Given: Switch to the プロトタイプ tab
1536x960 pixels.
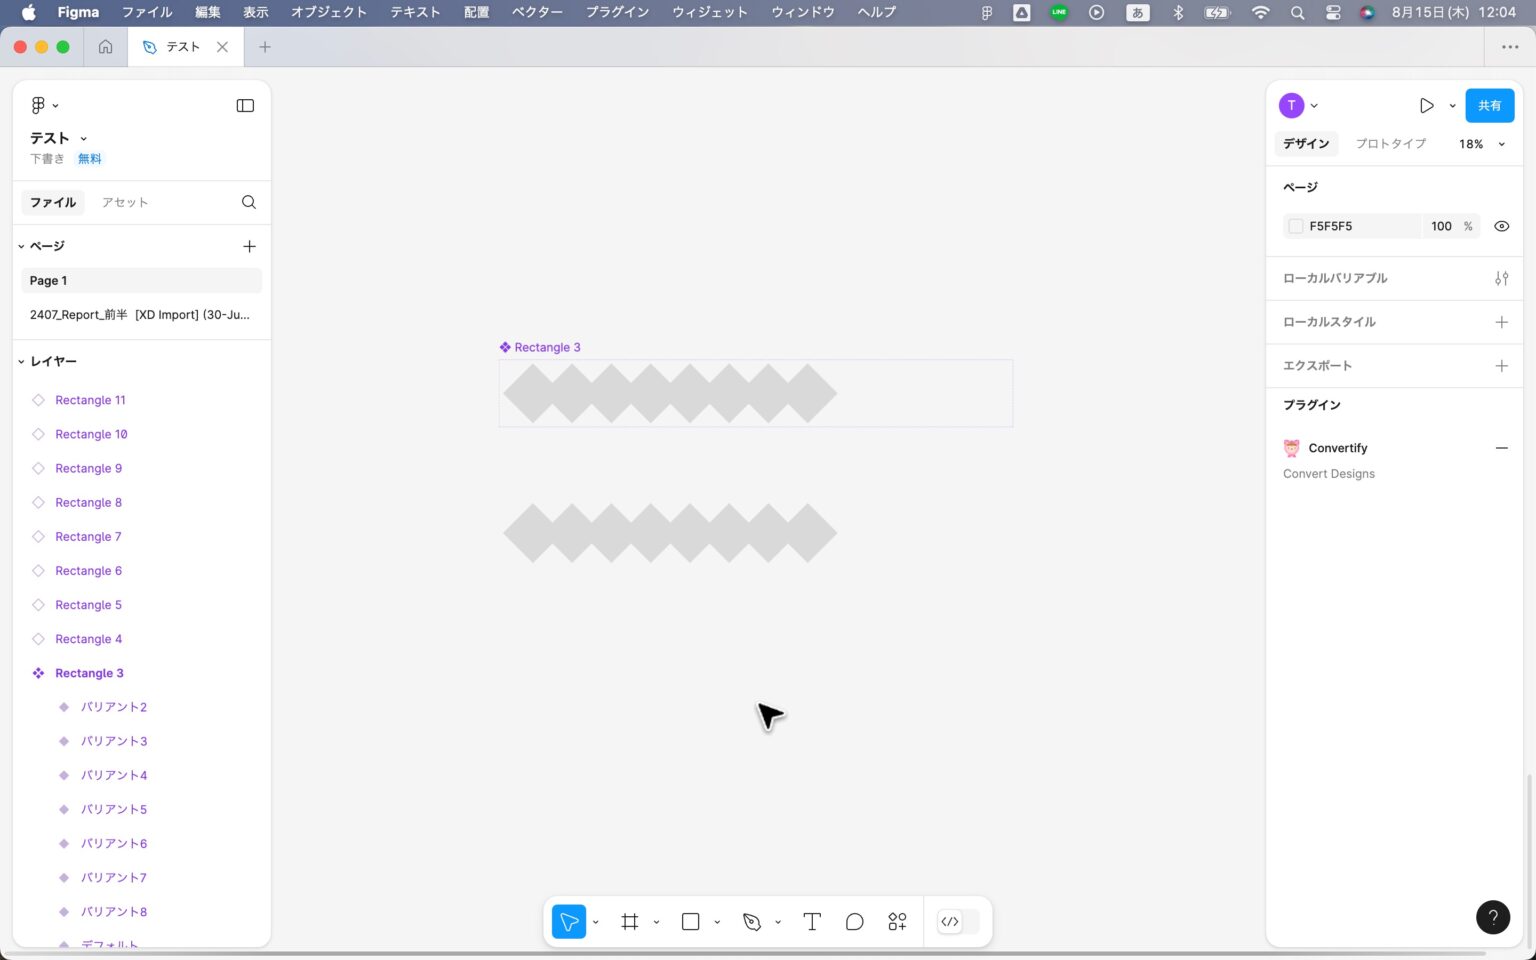Looking at the screenshot, I should pyautogui.click(x=1390, y=143).
